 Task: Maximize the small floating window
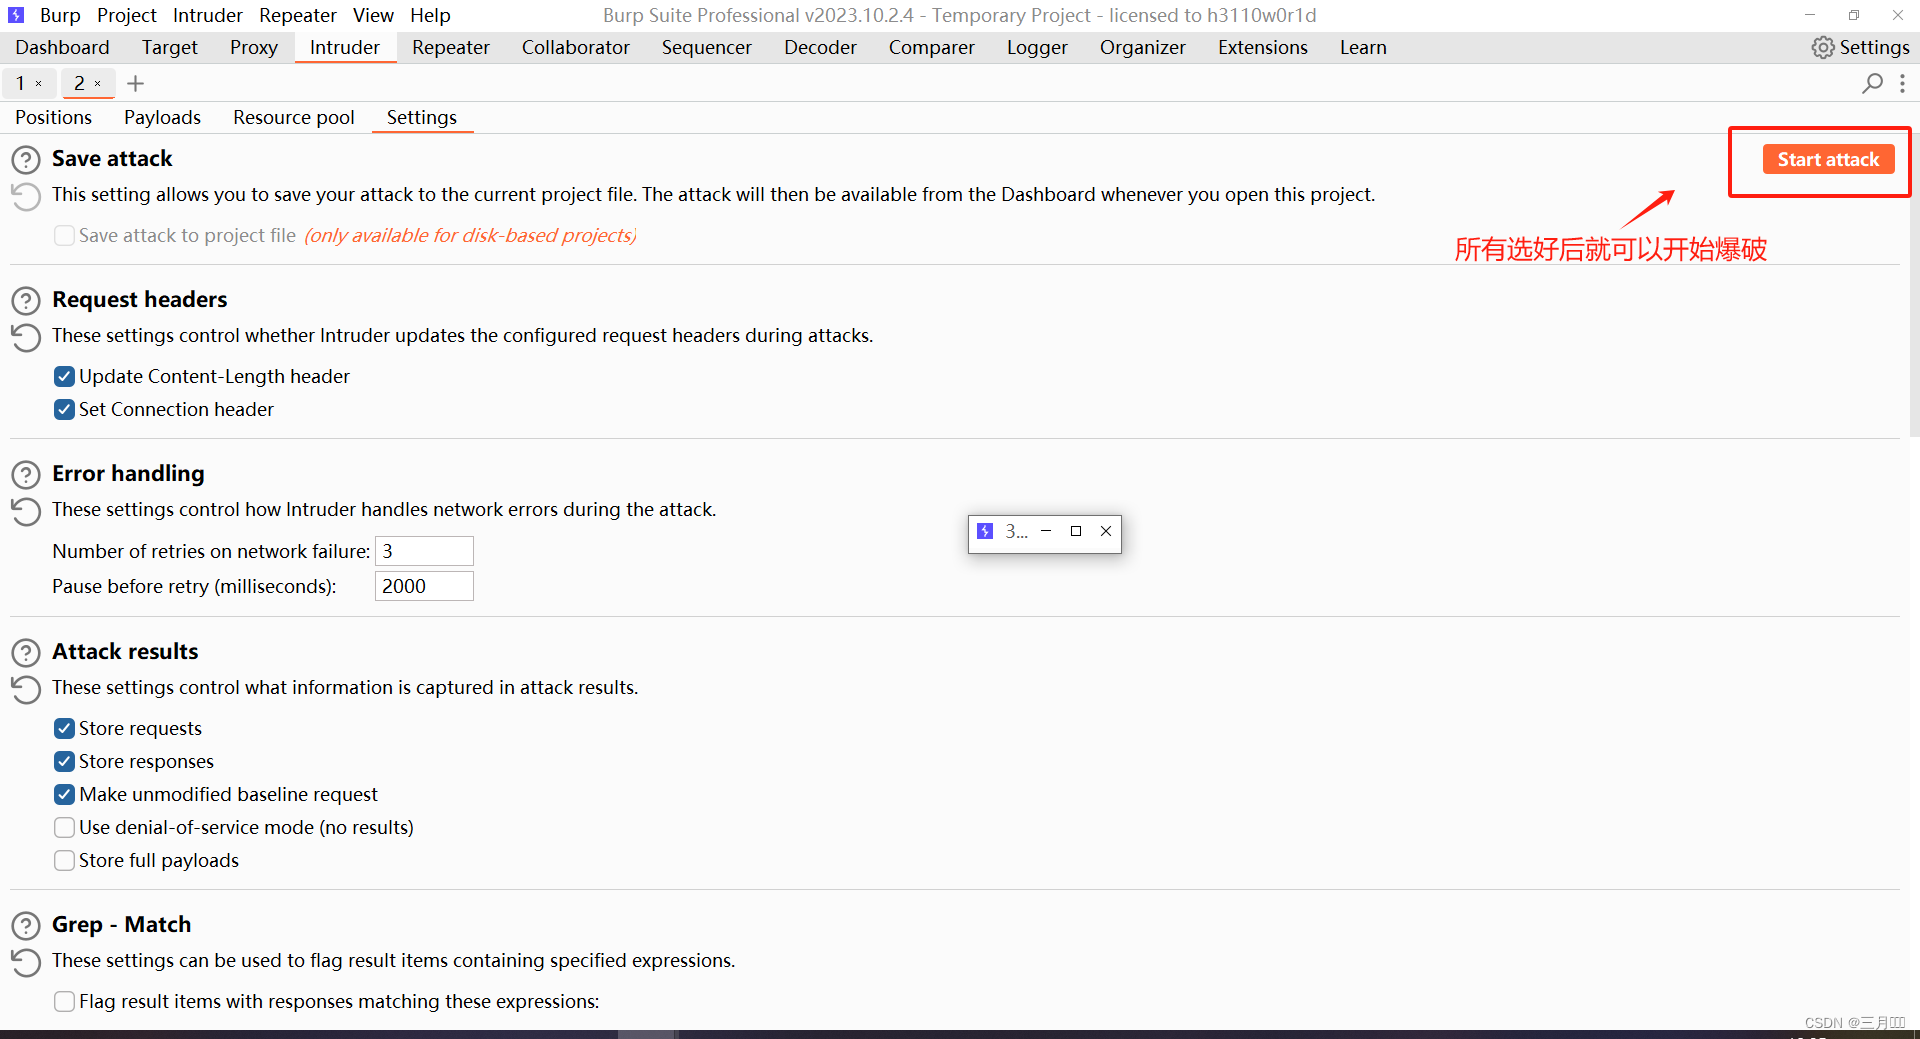pyautogui.click(x=1076, y=531)
